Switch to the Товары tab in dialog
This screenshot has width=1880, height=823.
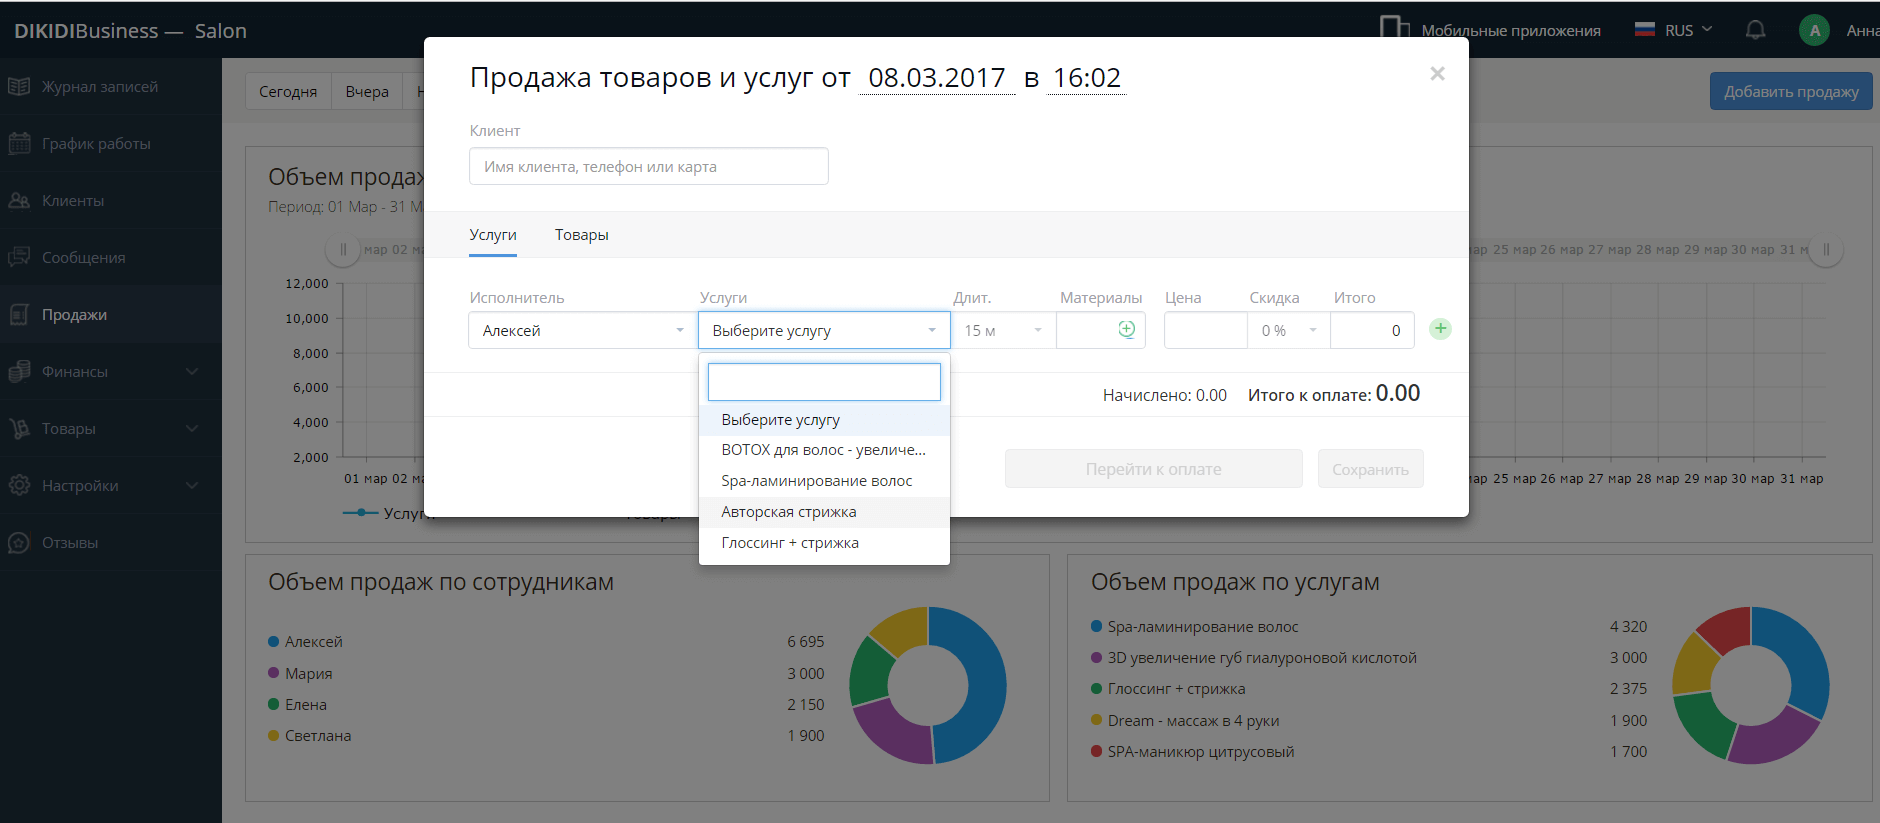coord(581,235)
